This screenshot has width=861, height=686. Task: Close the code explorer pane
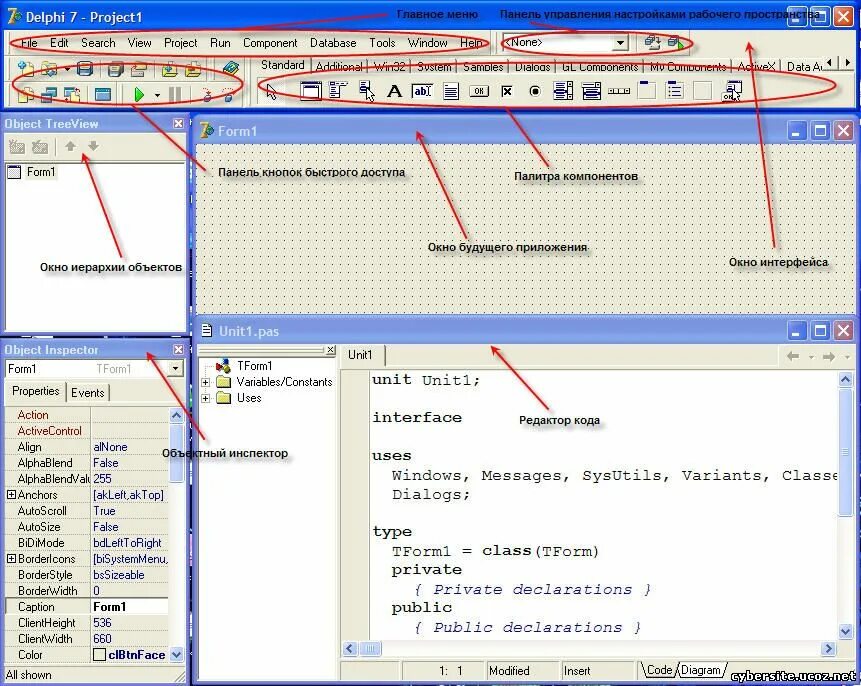tap(330, 349)
